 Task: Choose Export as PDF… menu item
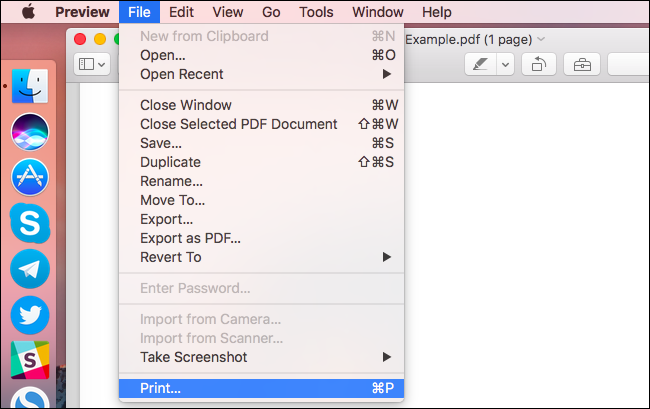[190, 238]
